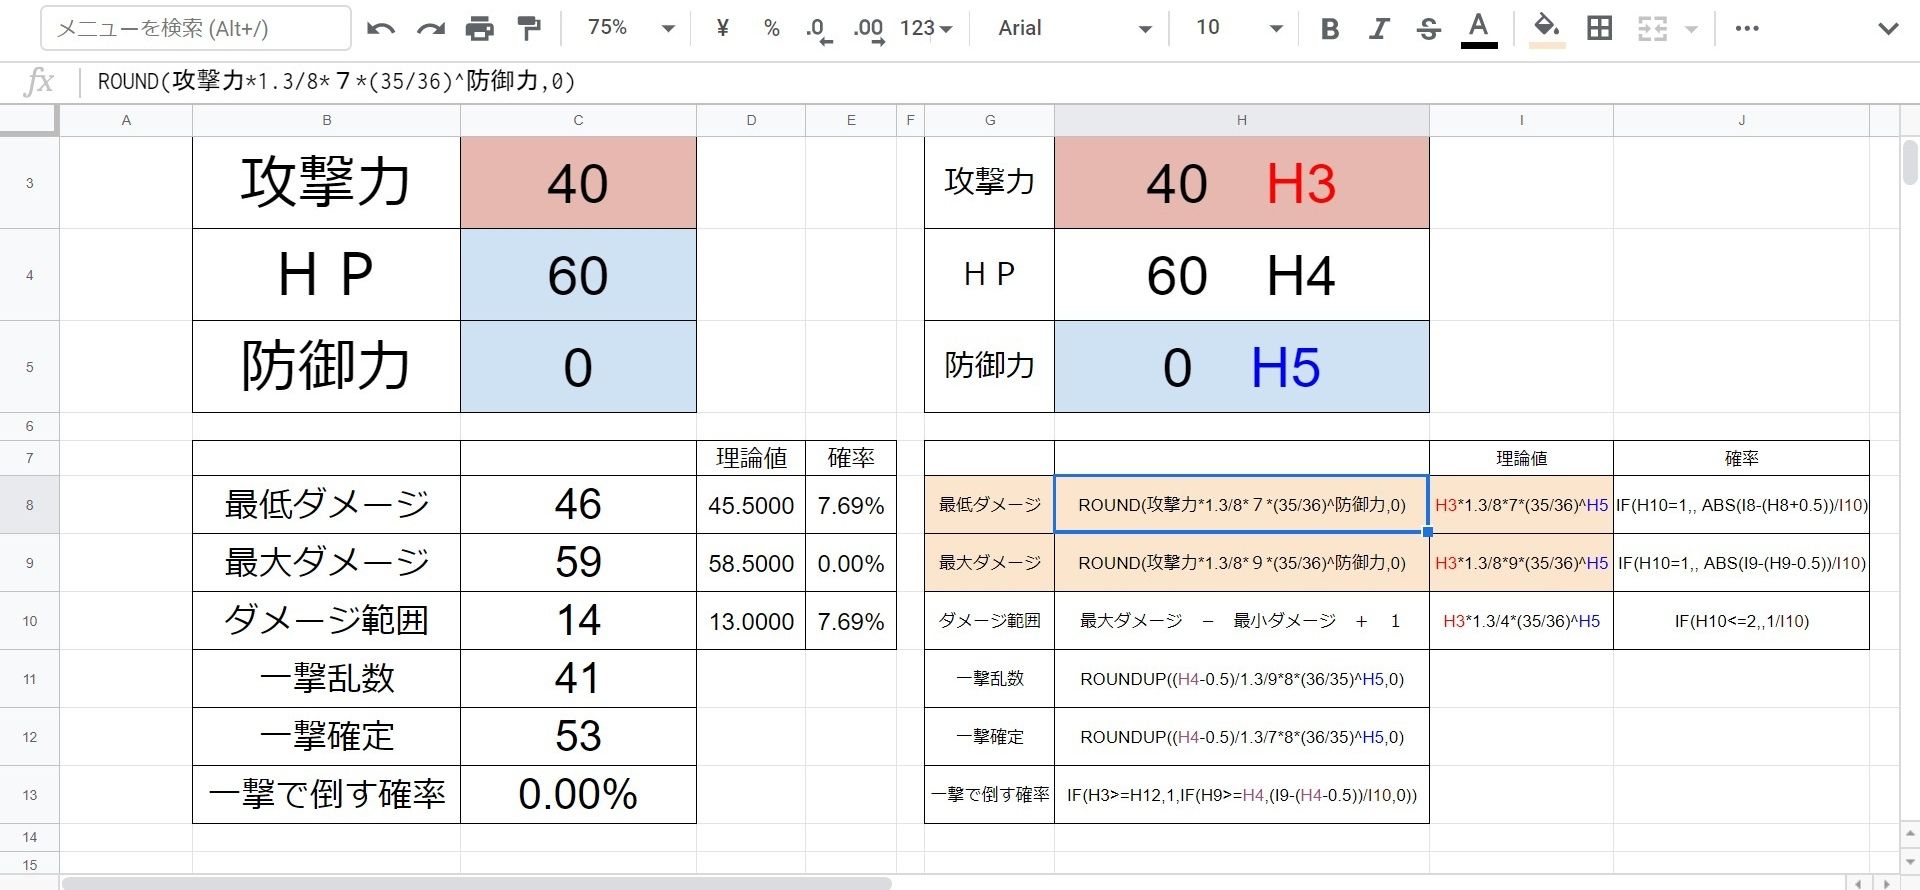
Task: Select the H9 formula cell with *9*
Action: coord(1241,563)
